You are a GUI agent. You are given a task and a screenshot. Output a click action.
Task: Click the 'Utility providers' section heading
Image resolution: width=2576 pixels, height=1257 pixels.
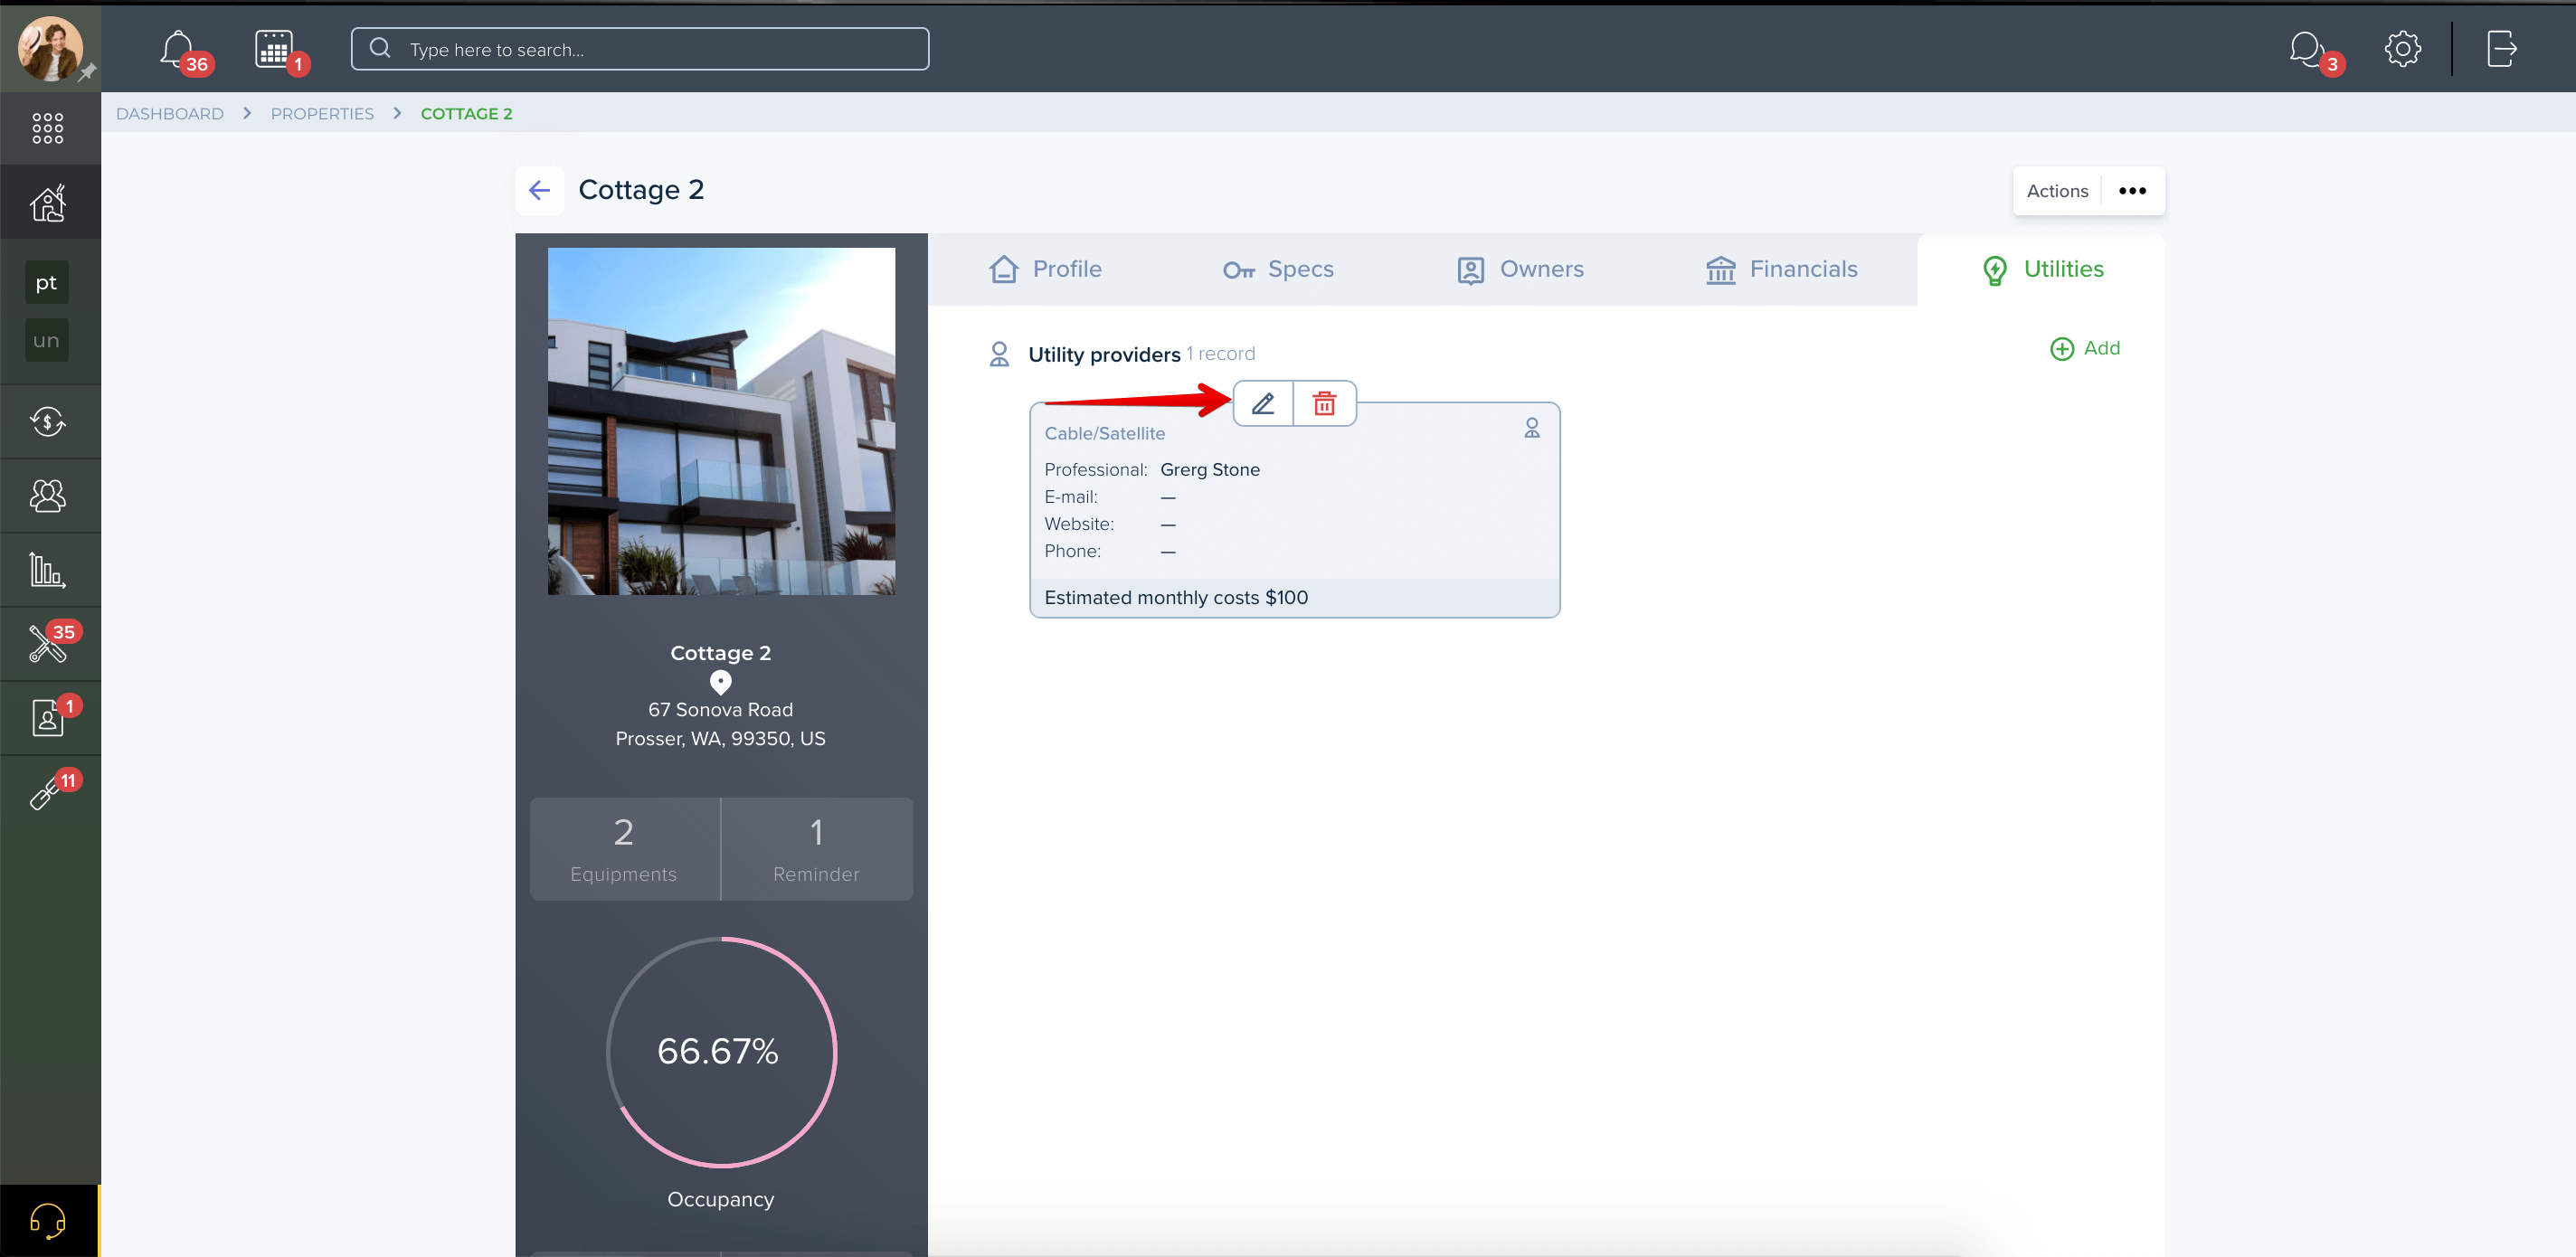pos(1104,354)
